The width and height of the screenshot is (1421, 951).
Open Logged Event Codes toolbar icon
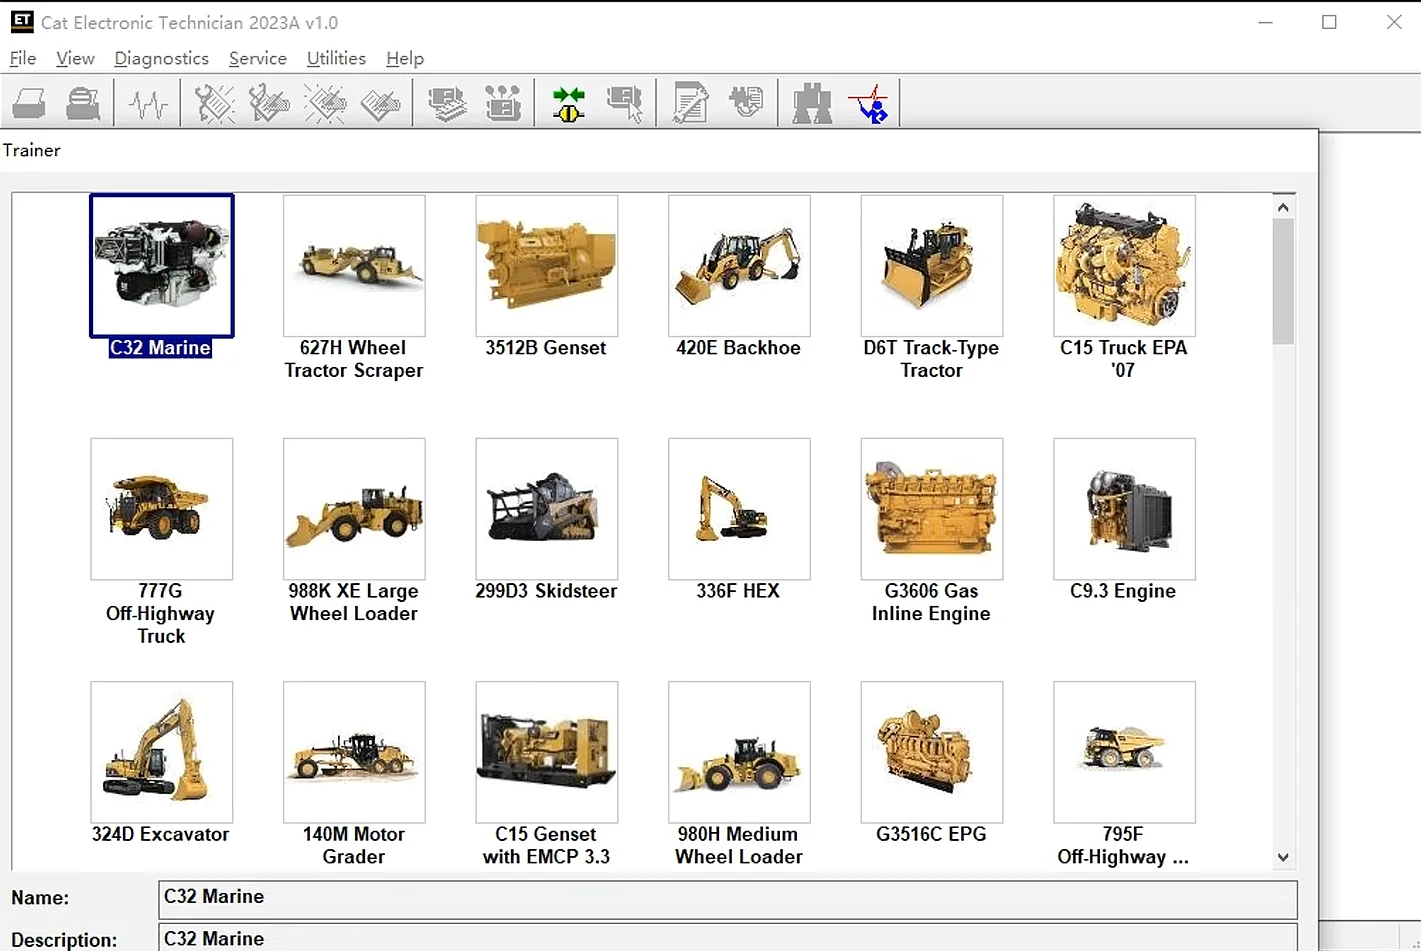point(380,103)
